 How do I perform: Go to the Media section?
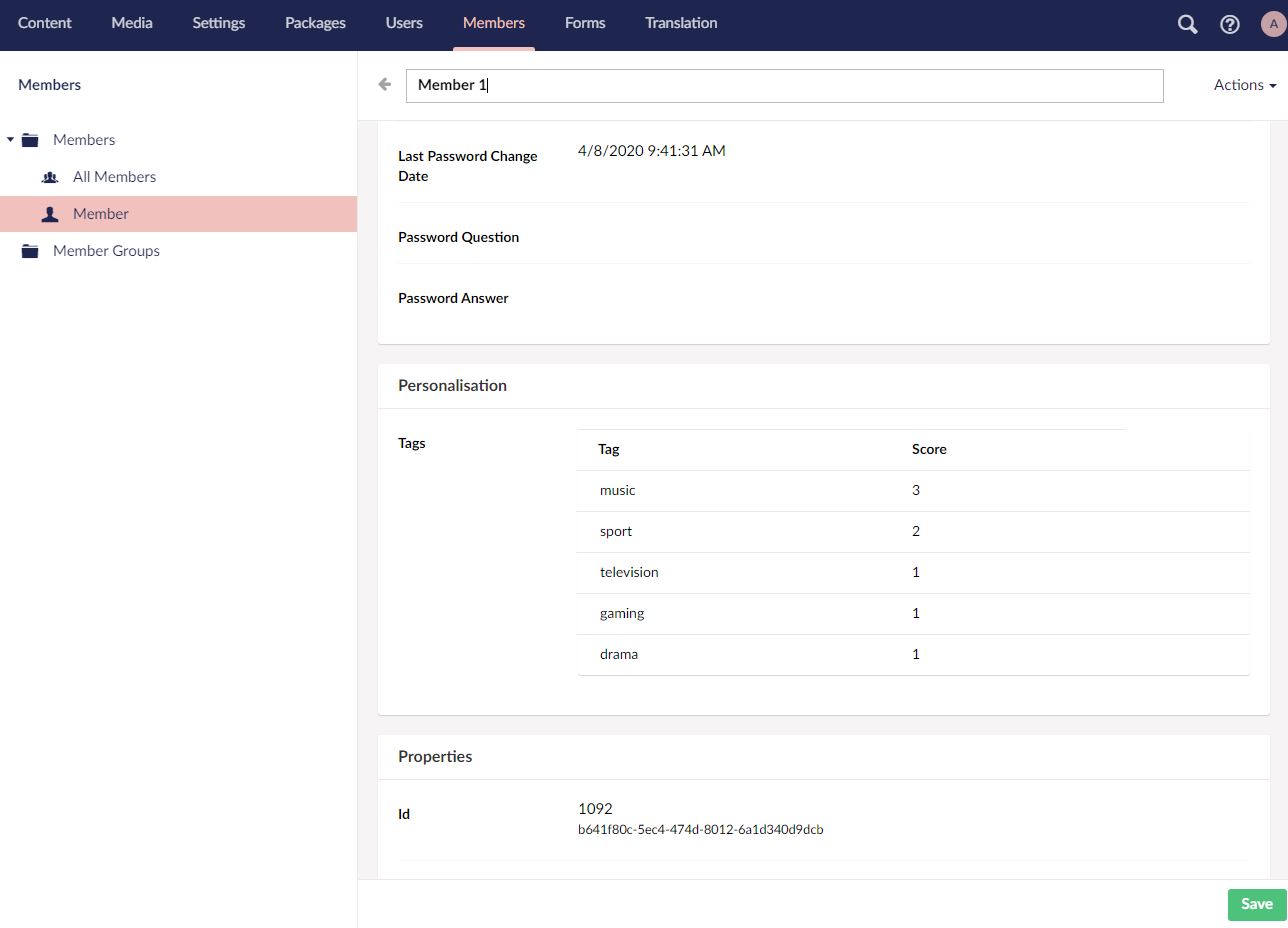(132, 23)
